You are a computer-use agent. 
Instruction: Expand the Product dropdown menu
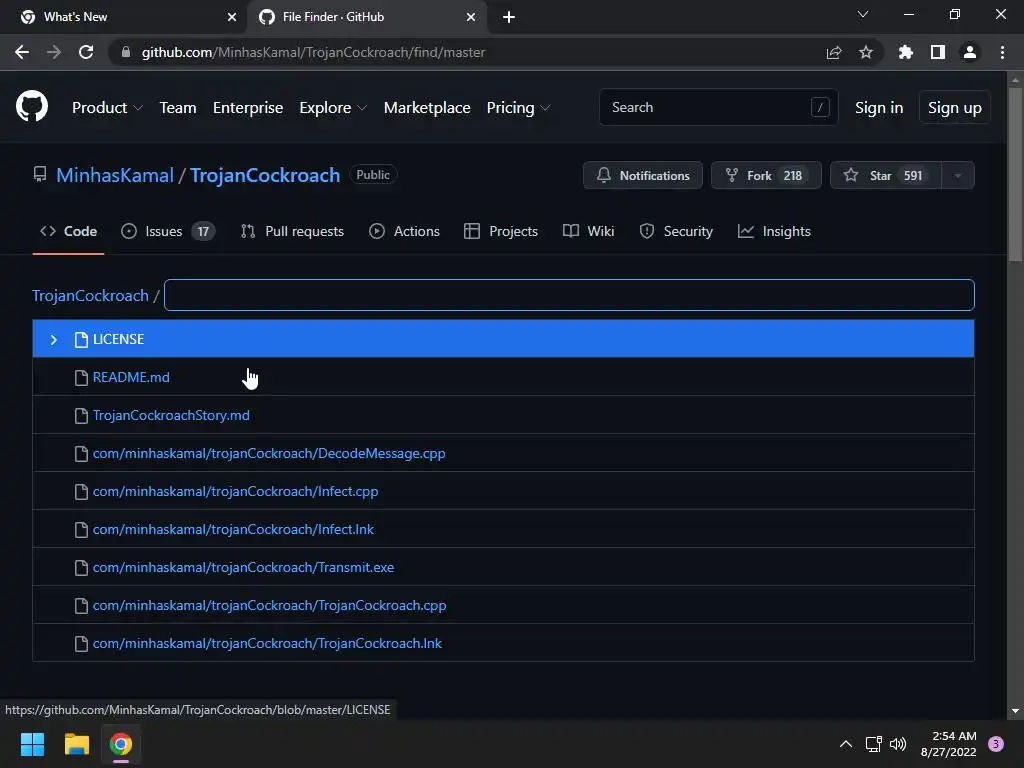pyautogui.click(x=107, y=108)
